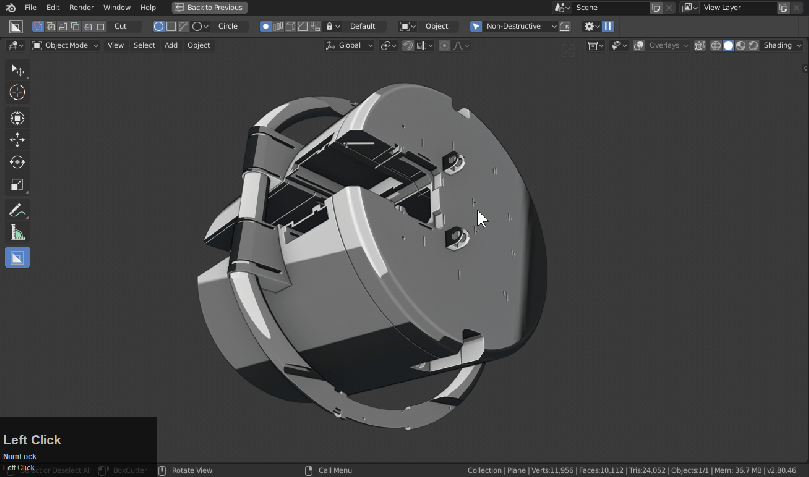809x477 pixels.
Task: Select the Circle shape icon
Action: [x=158, y=26]
